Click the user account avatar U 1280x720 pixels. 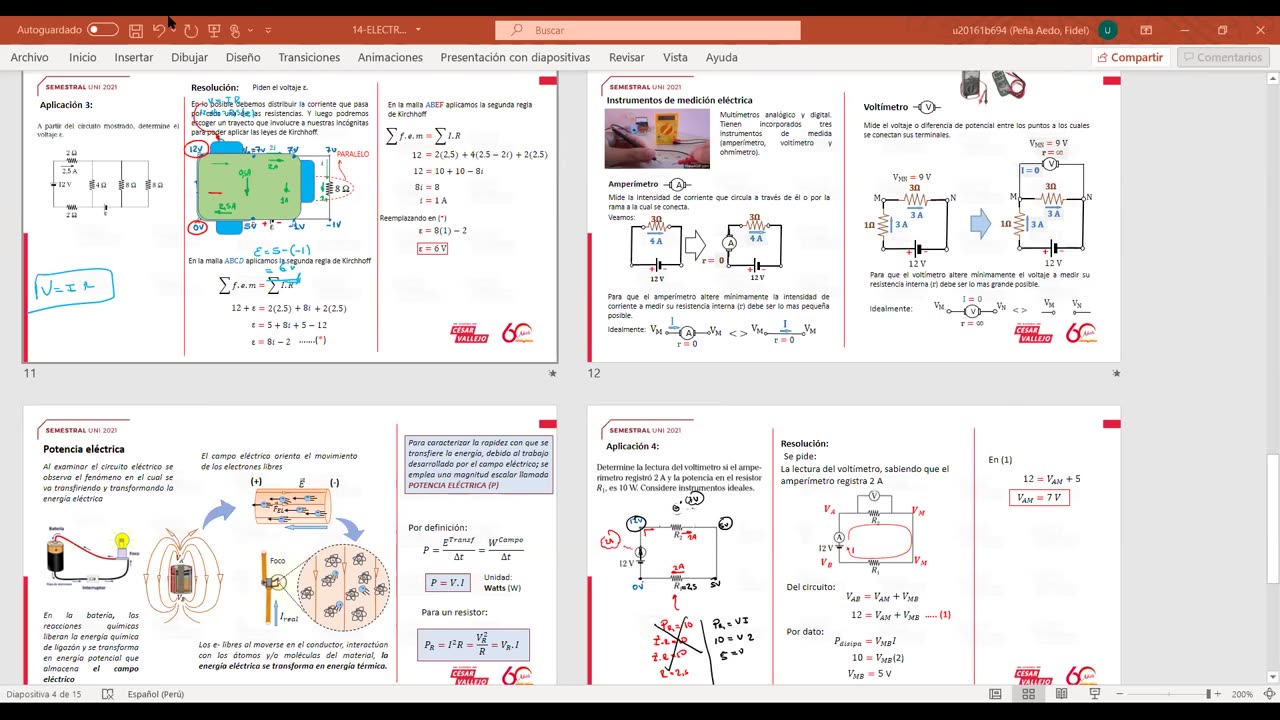[1107, 30]
